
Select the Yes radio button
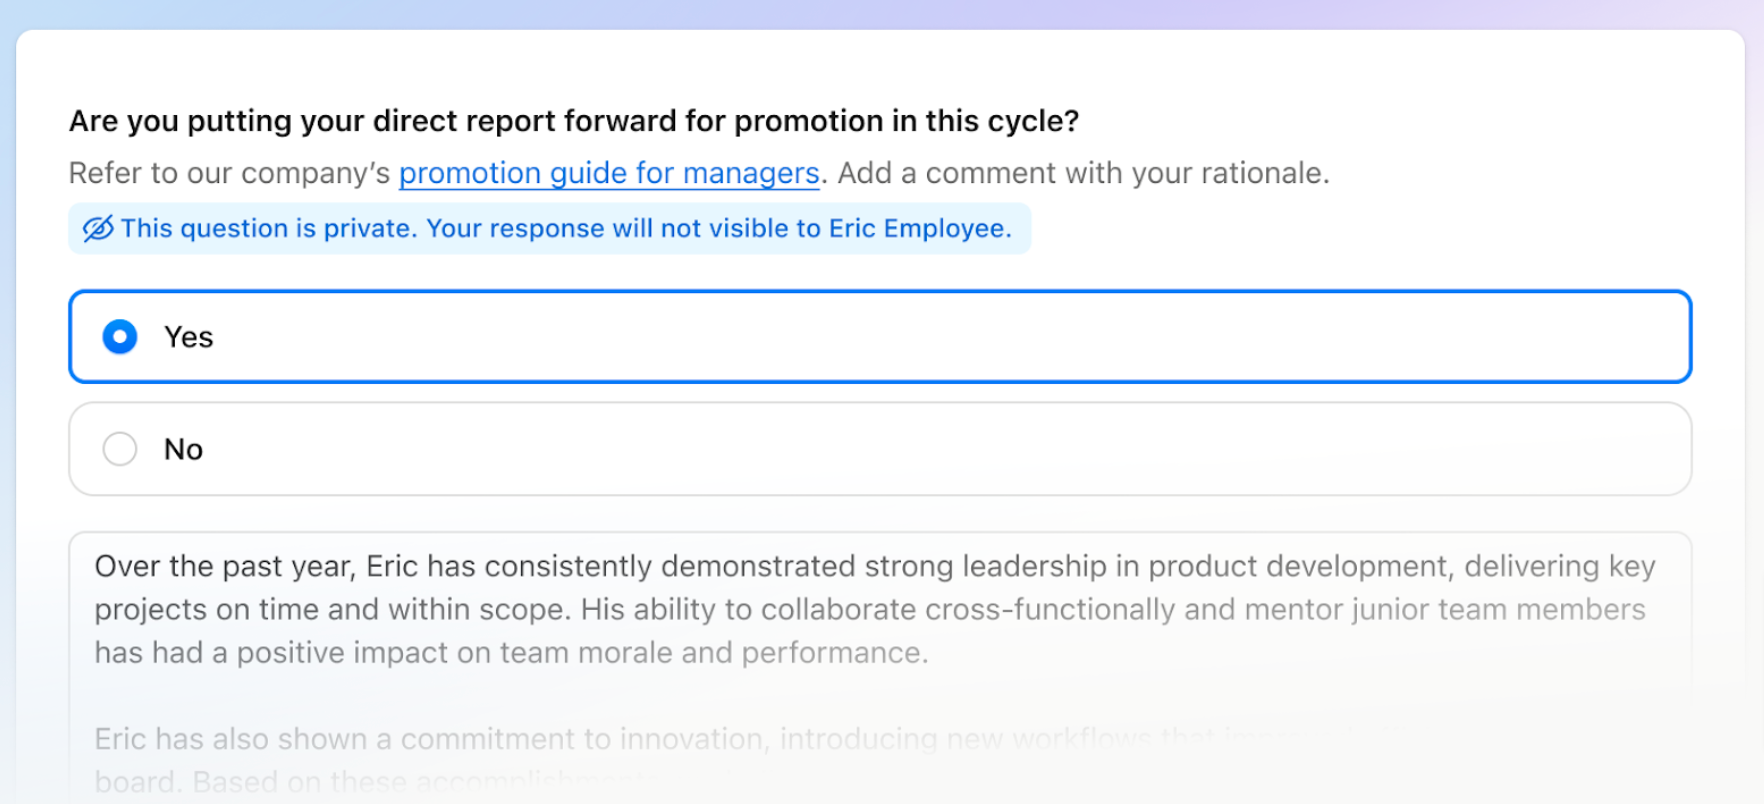point(120,337)
